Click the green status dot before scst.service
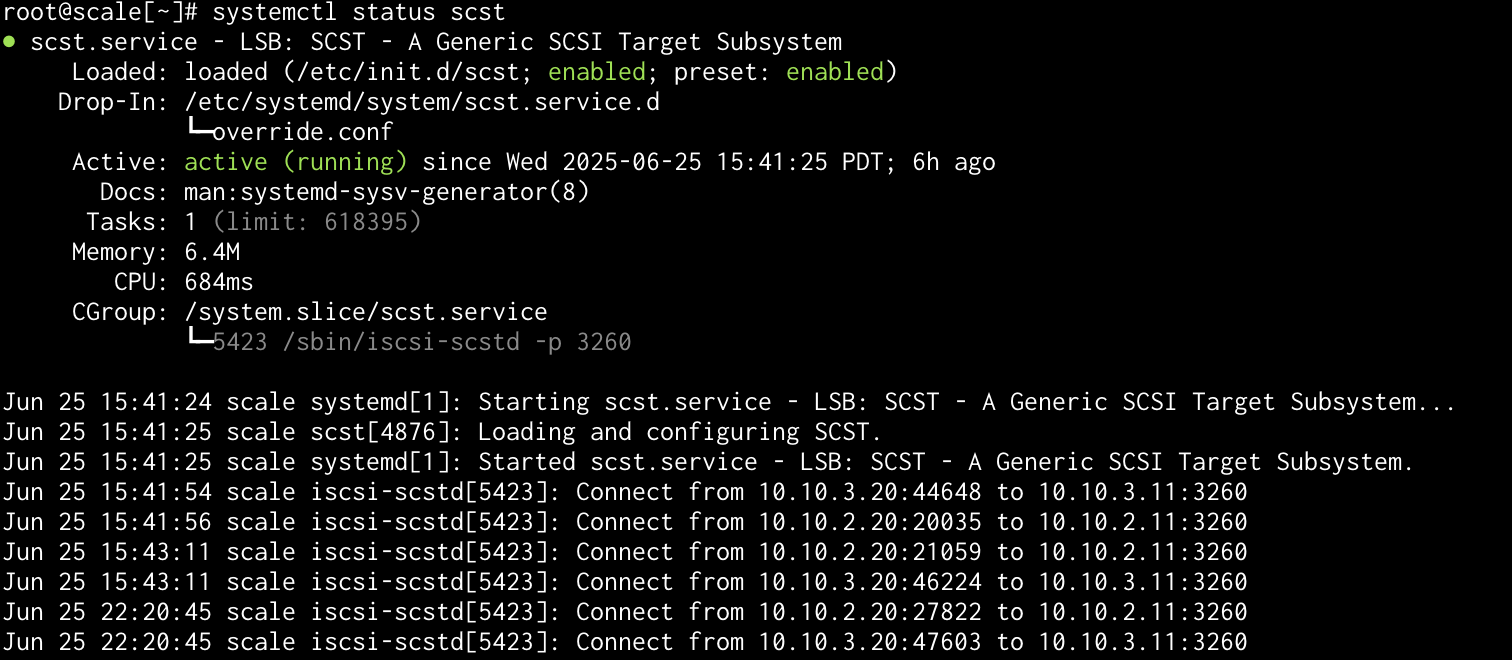This screenshot has height=660, width=1512. (8, 42)
